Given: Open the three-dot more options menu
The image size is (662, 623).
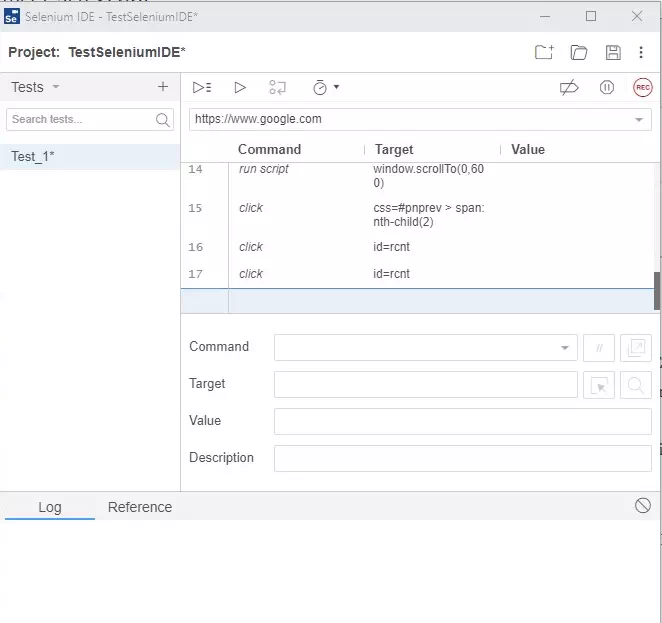Looking at the screenshot, I should click(x=641, y=52).
